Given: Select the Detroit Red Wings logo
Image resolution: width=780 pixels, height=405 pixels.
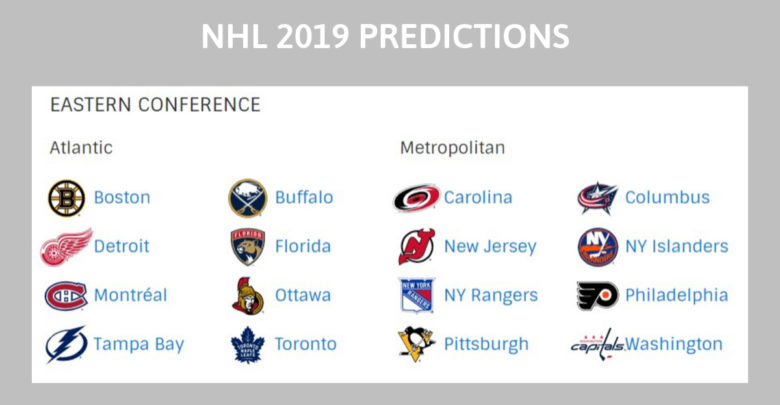Looking at the screenshot, I should 66,247.
